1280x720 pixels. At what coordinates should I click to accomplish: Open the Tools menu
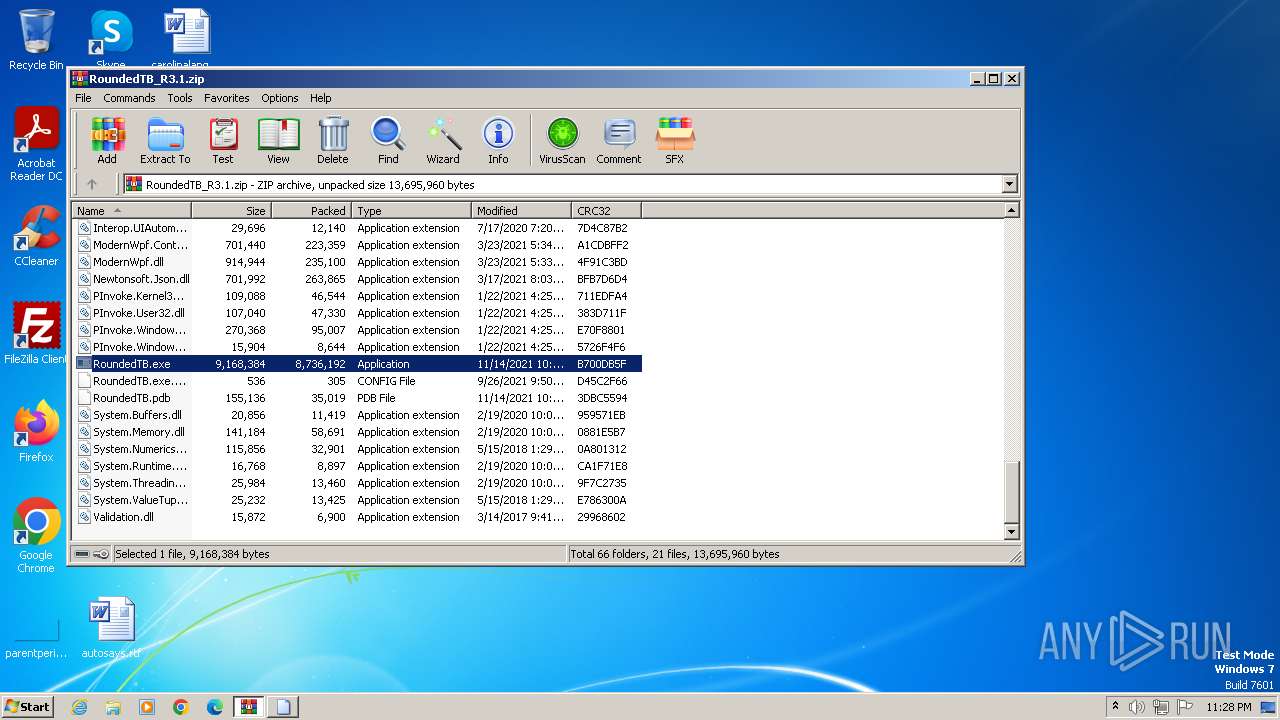point(180,98)
